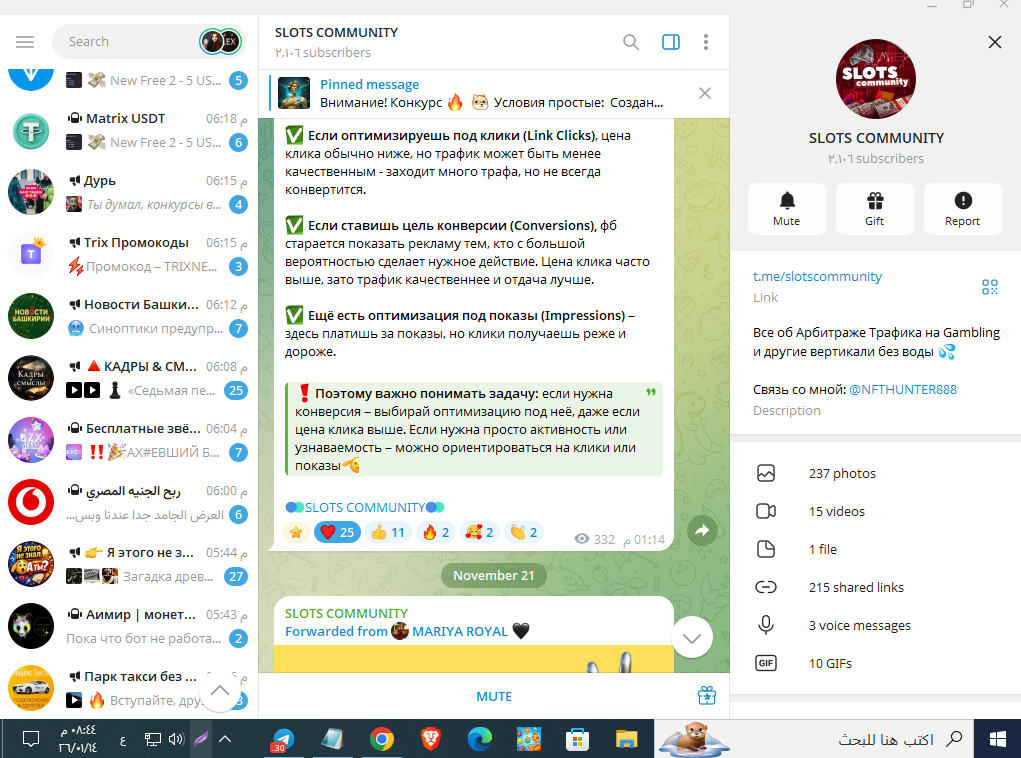Open Бесплатные звё... chat
The image size is (1021, 758).
click(x=128, y=440)
